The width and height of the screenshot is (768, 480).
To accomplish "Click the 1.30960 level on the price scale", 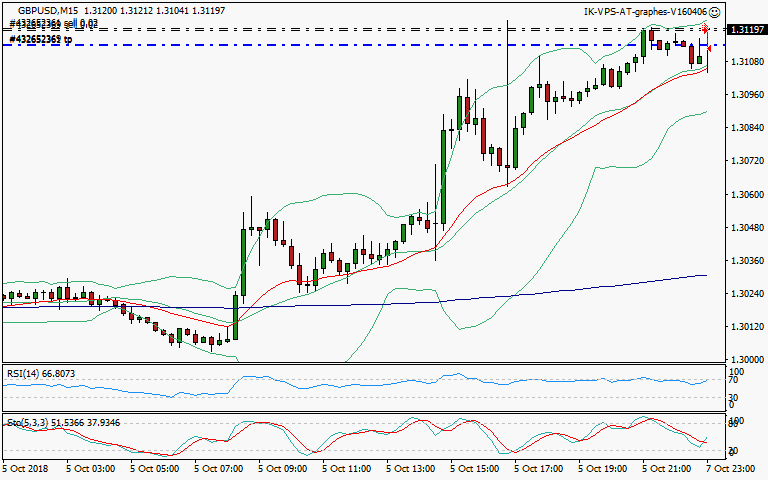I will click(743, 96).
